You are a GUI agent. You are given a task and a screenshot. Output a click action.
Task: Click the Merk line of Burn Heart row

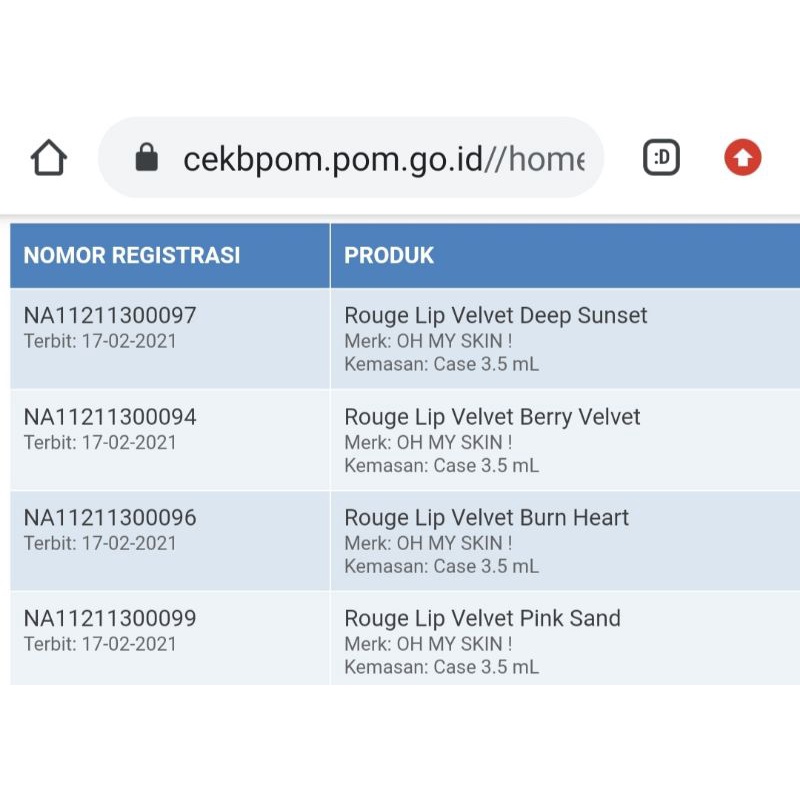(x=428, y=543)
